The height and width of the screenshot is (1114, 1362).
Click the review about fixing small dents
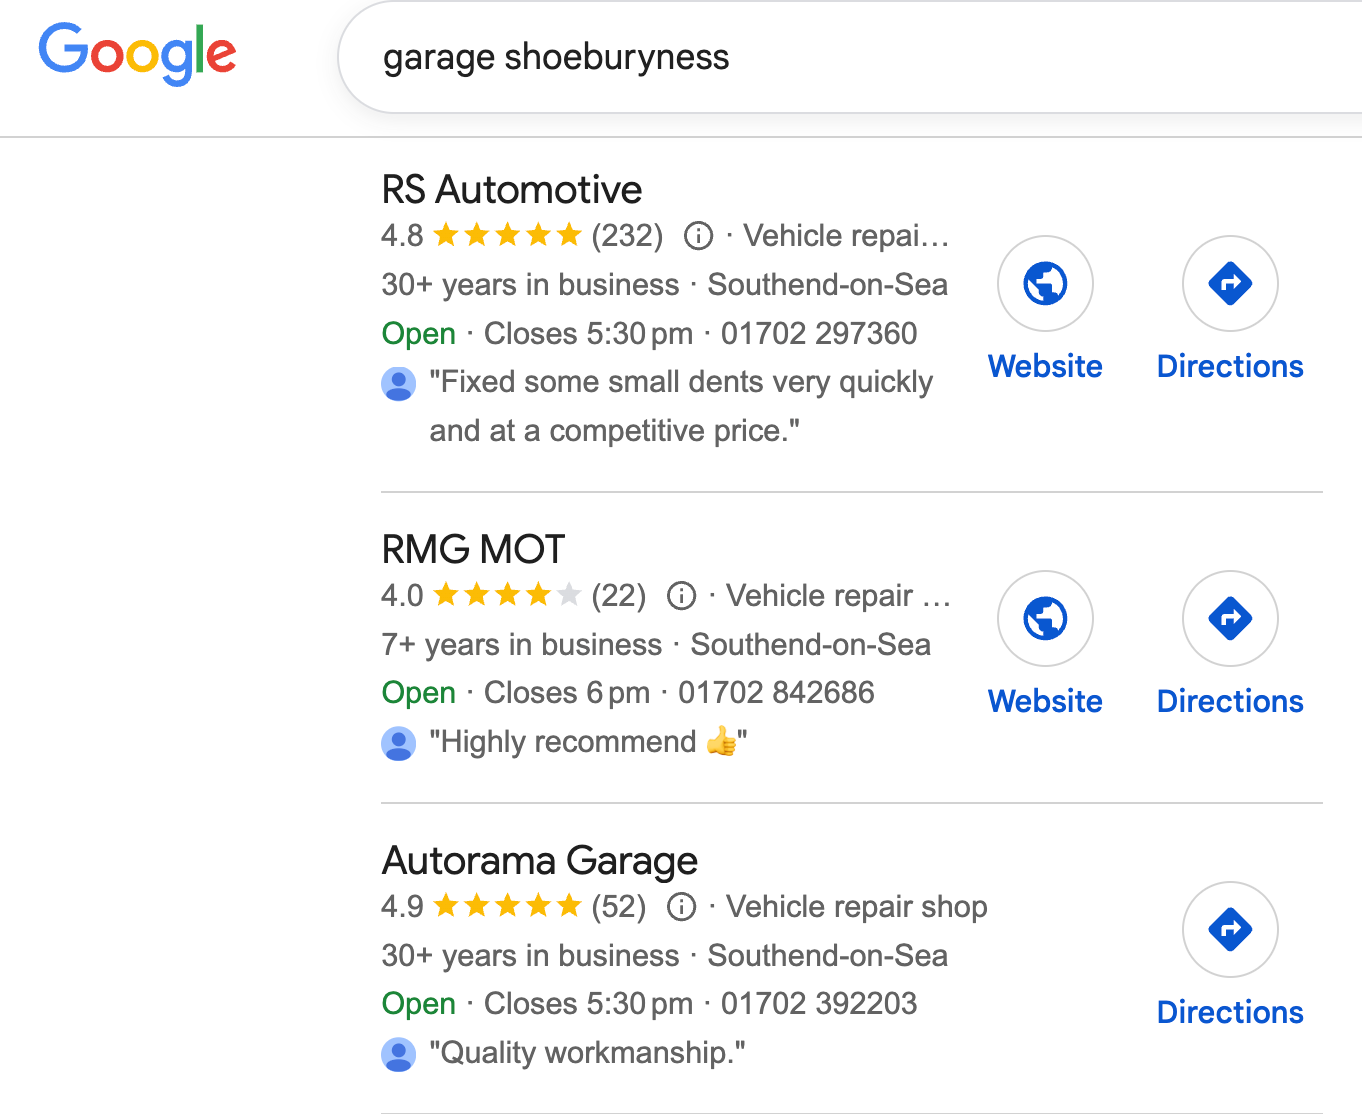pos(681,406)
